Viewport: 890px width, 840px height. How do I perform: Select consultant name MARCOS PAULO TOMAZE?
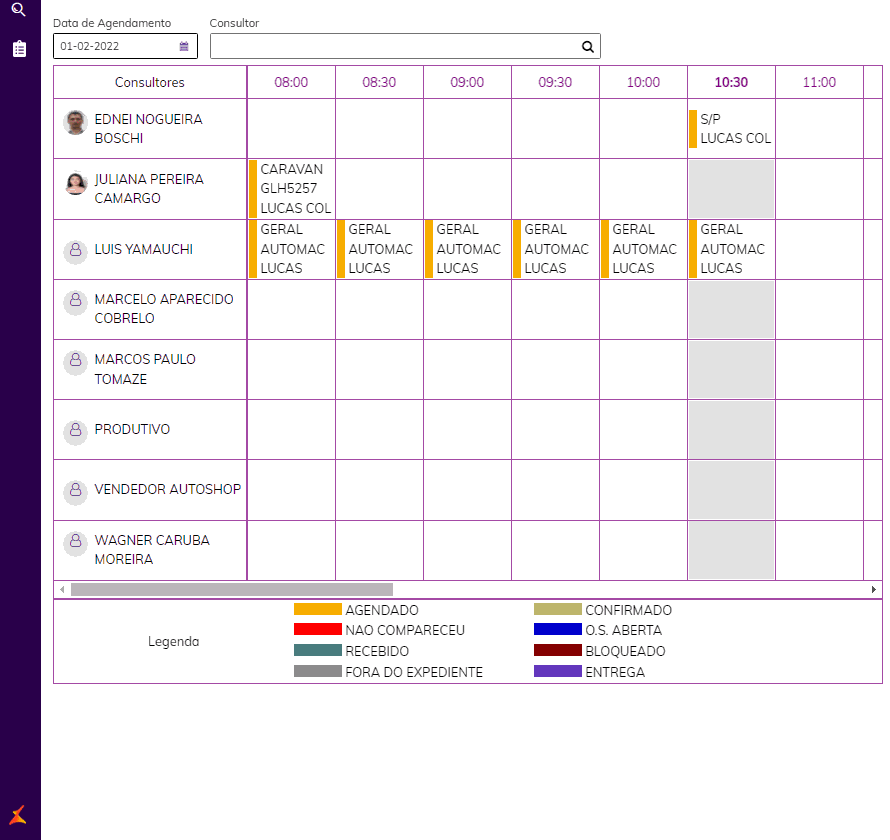(x=145, y=369)
